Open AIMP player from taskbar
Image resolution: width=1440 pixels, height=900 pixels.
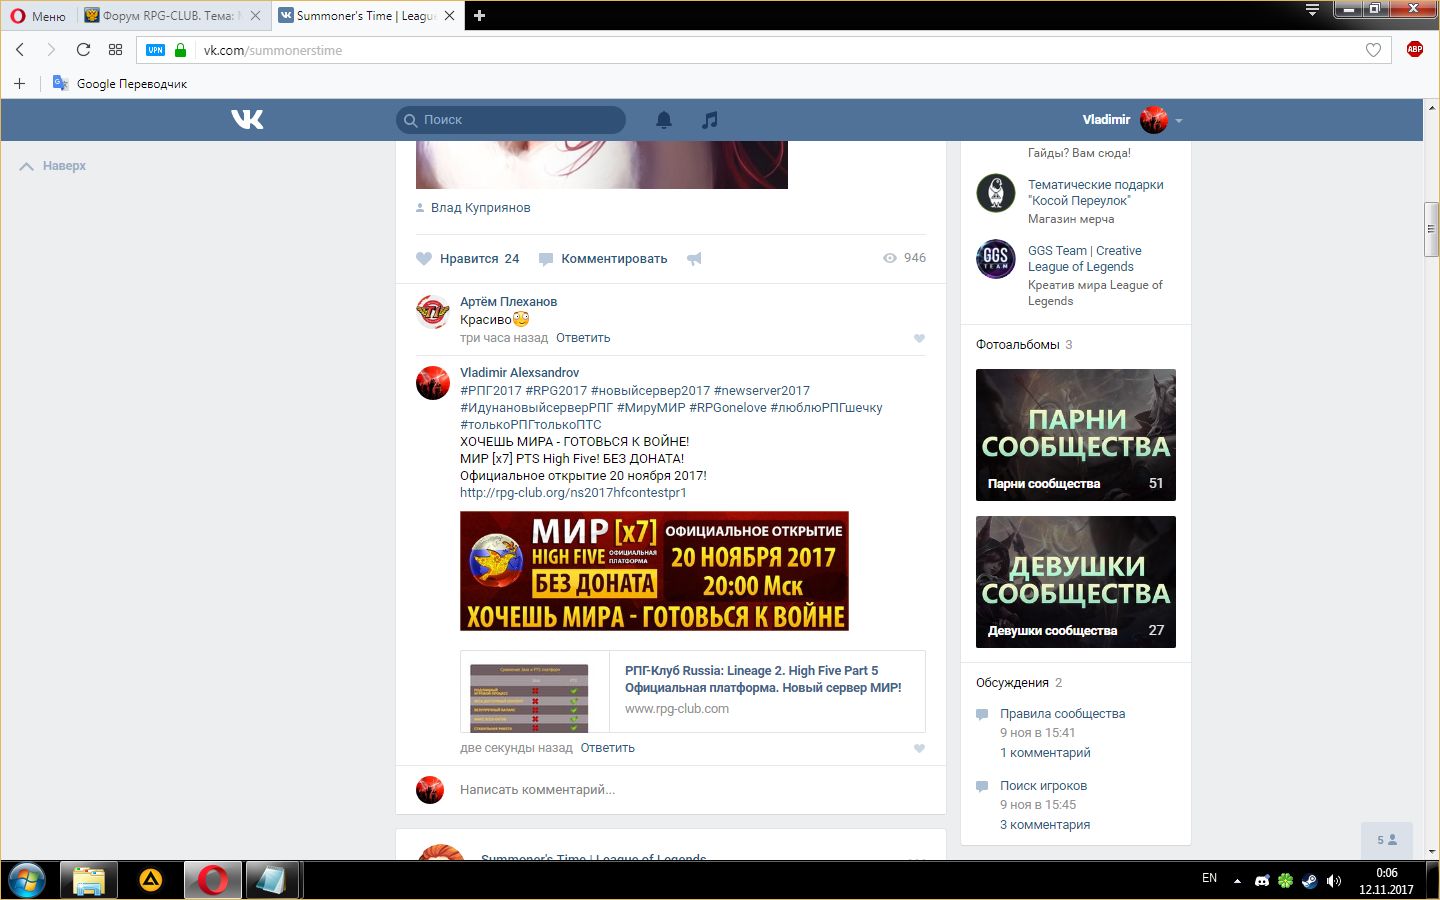[x=151, y=881]
